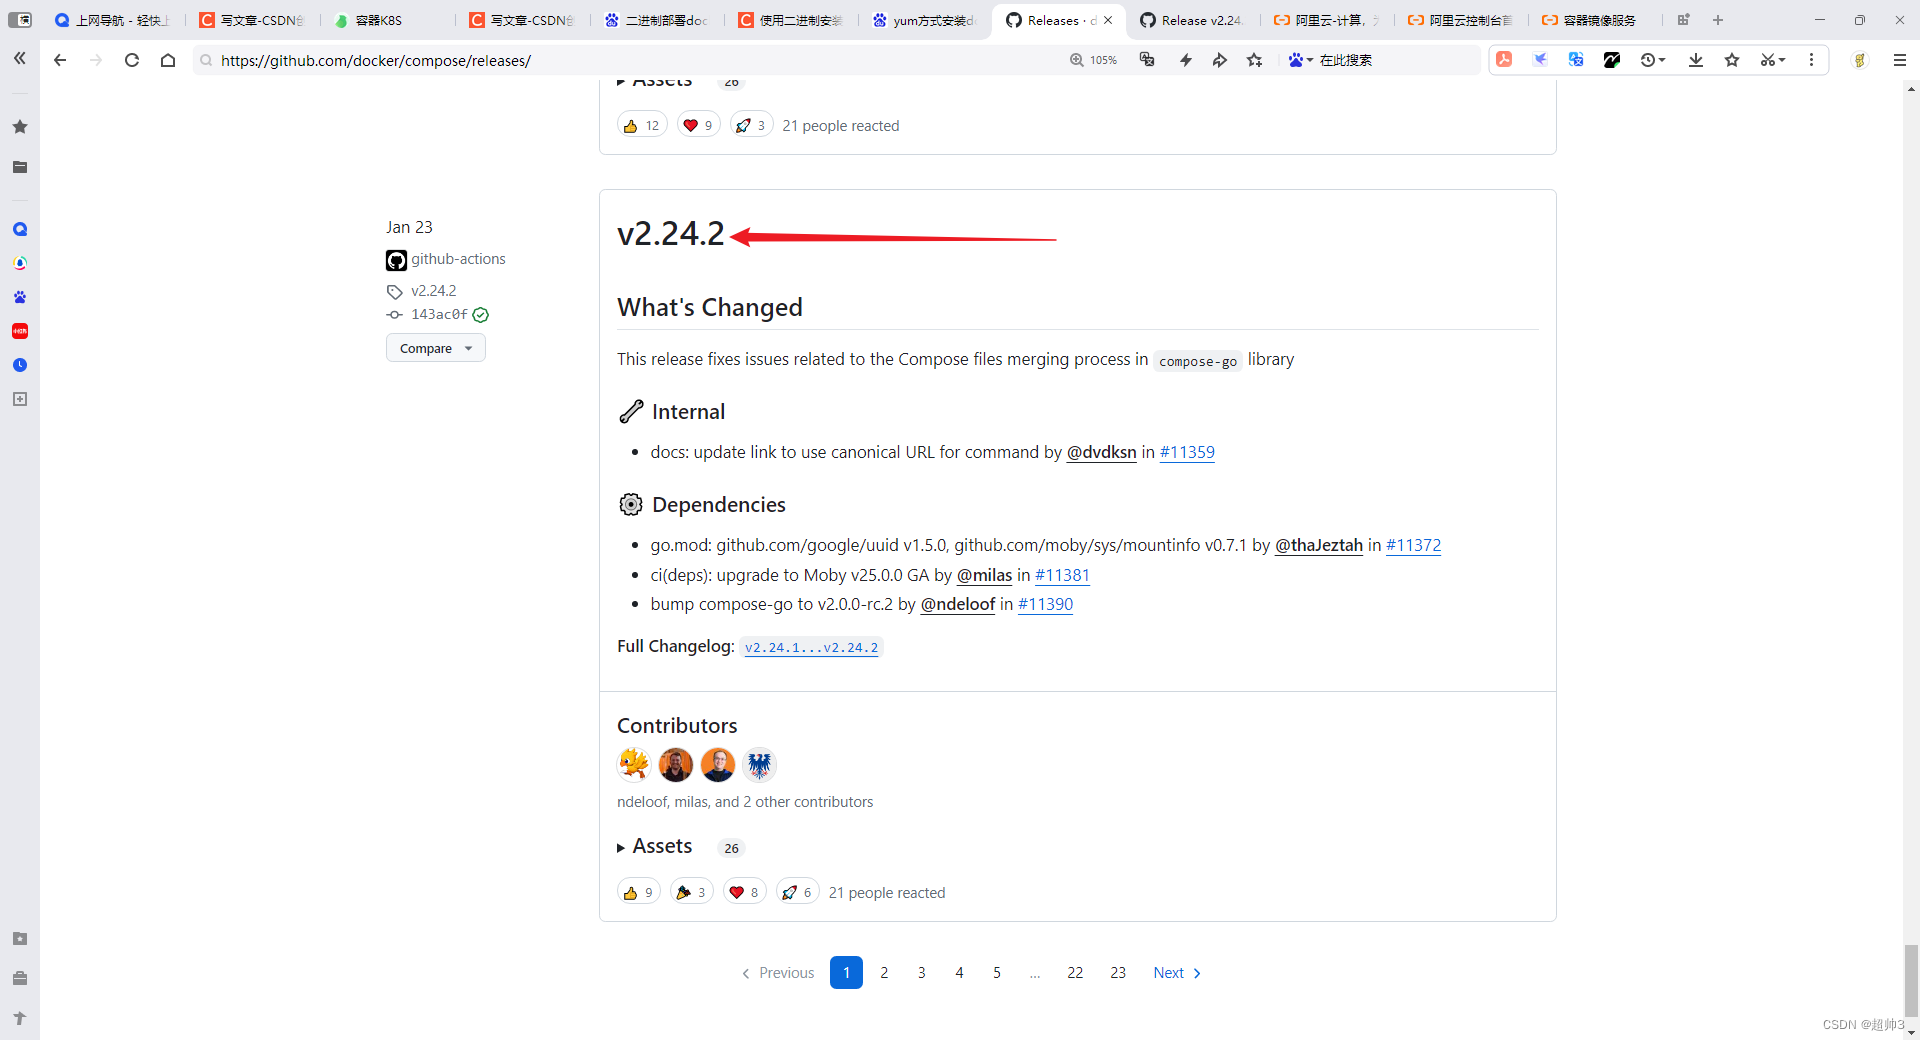Screen dimensions: 1920x1040
Task: Open the @milas profile link
Action: (984, 575)
